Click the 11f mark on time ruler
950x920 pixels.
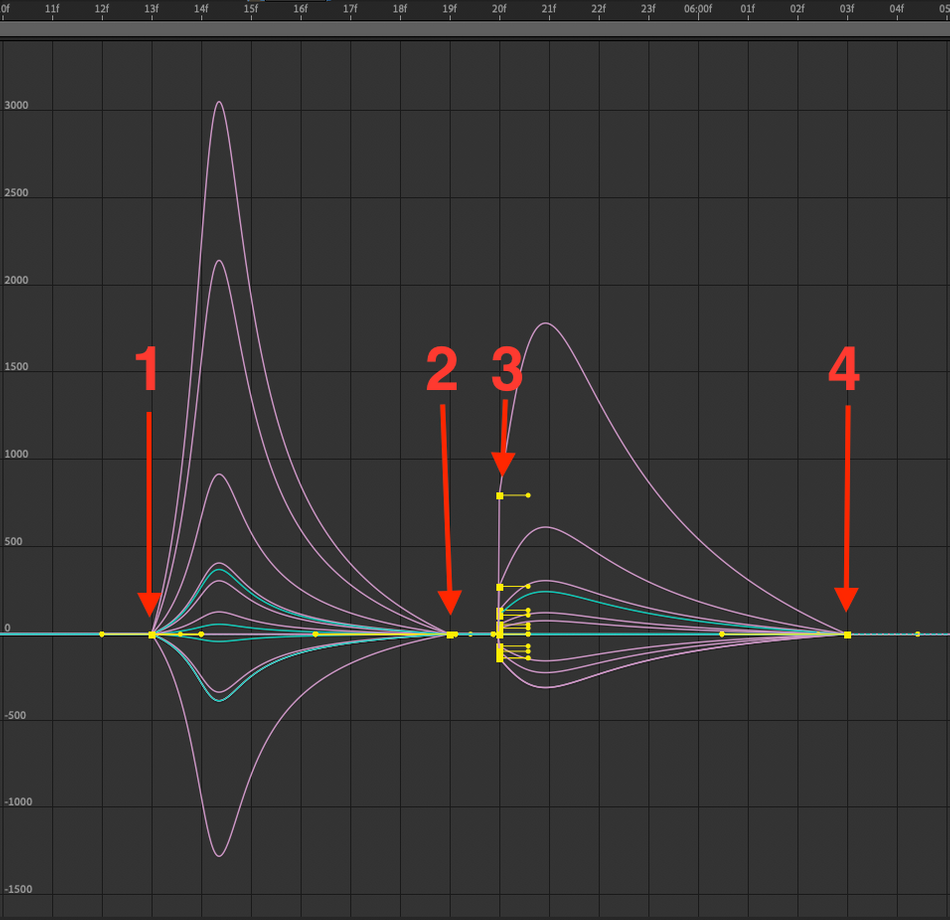[52, 9]
